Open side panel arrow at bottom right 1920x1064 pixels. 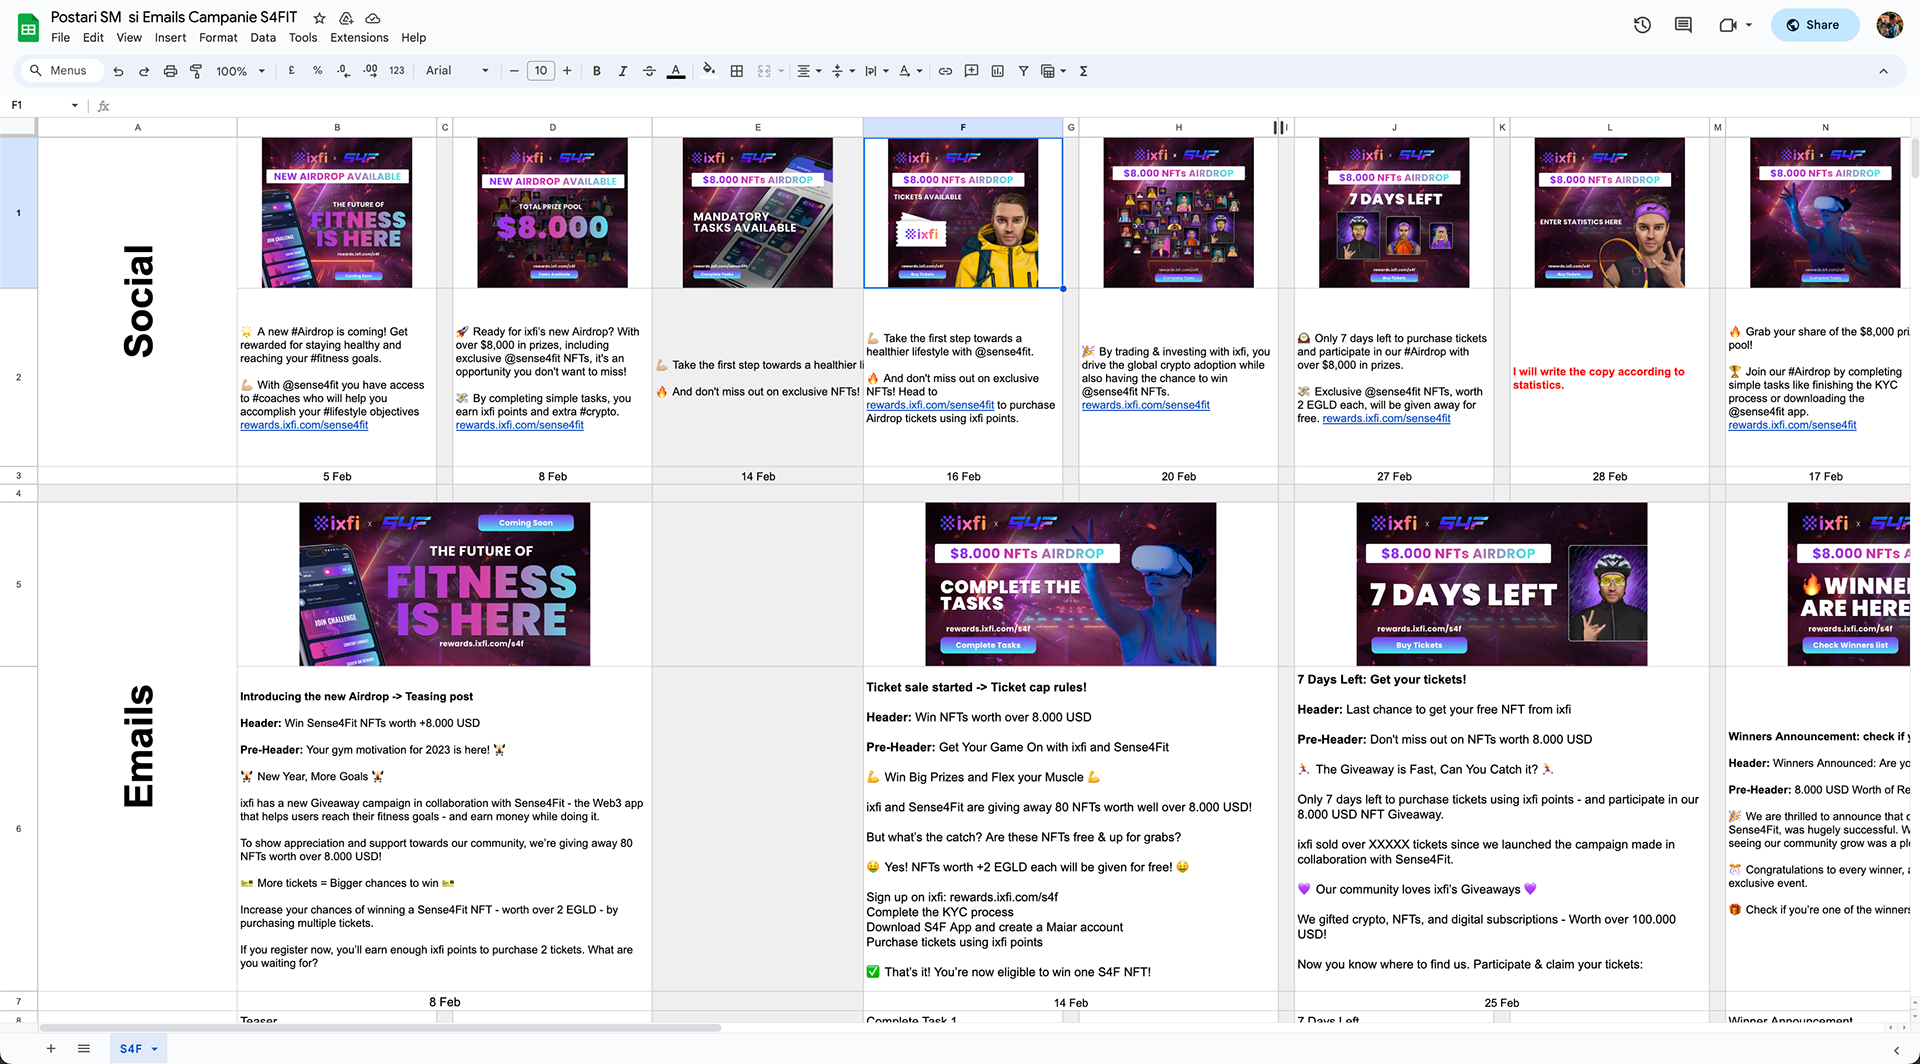[x=1897, y=1049]
